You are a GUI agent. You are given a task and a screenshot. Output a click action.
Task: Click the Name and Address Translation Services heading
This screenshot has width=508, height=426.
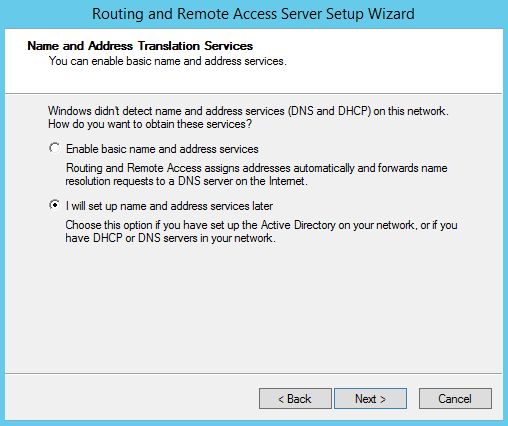pyautogui.click(x=140, y=46)
